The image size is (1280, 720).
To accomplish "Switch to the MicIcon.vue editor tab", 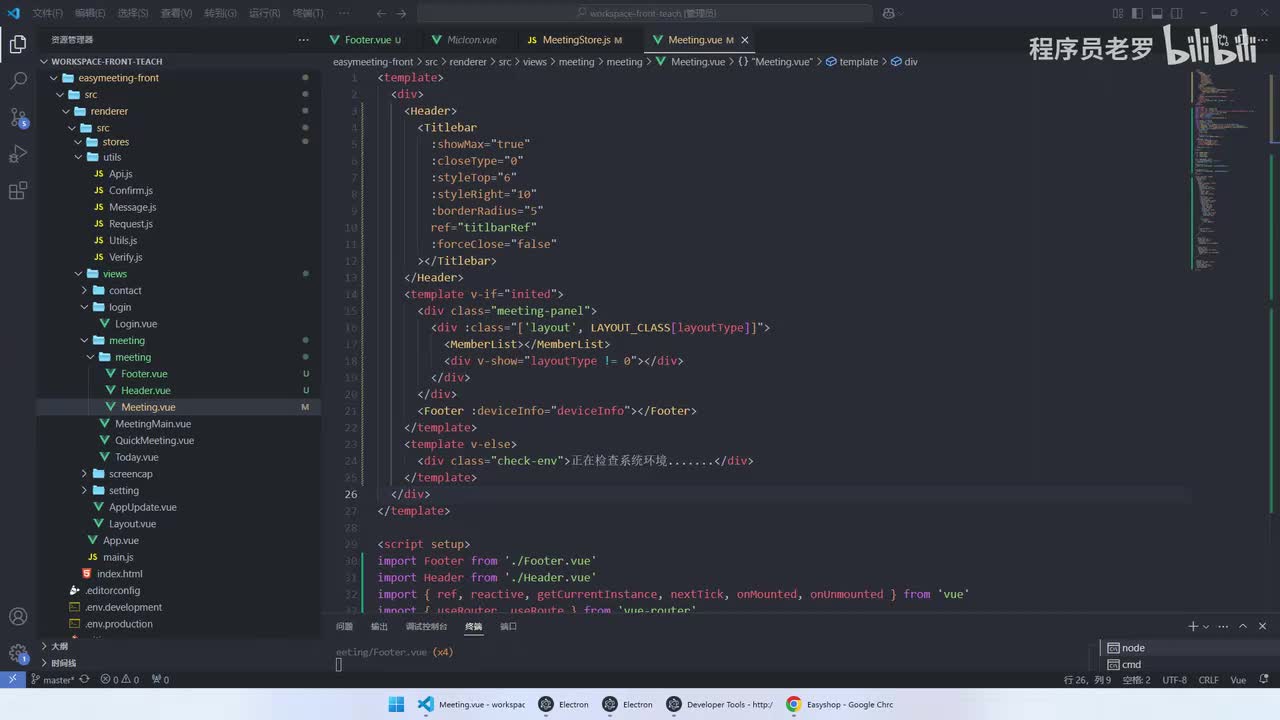I will (x=472, y=40).
